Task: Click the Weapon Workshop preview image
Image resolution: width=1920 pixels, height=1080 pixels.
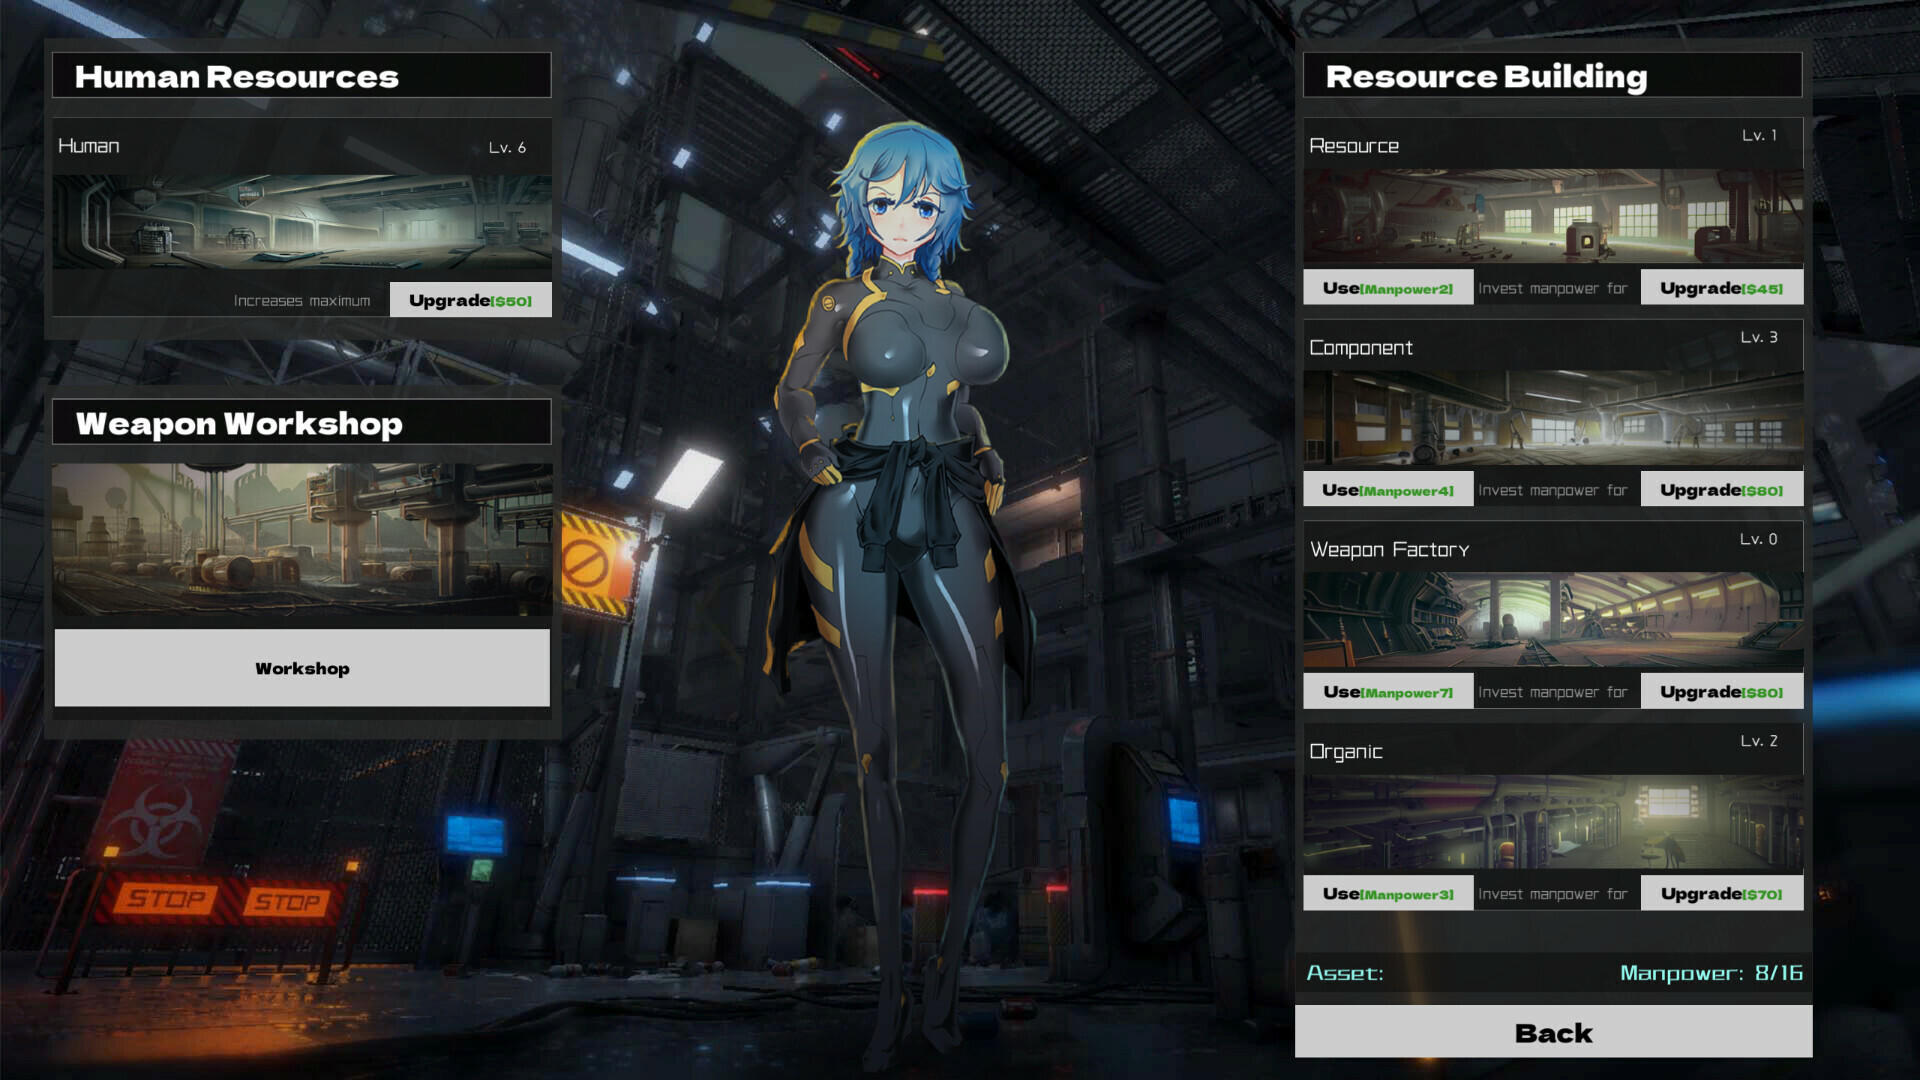Action: tap(302, 540)
